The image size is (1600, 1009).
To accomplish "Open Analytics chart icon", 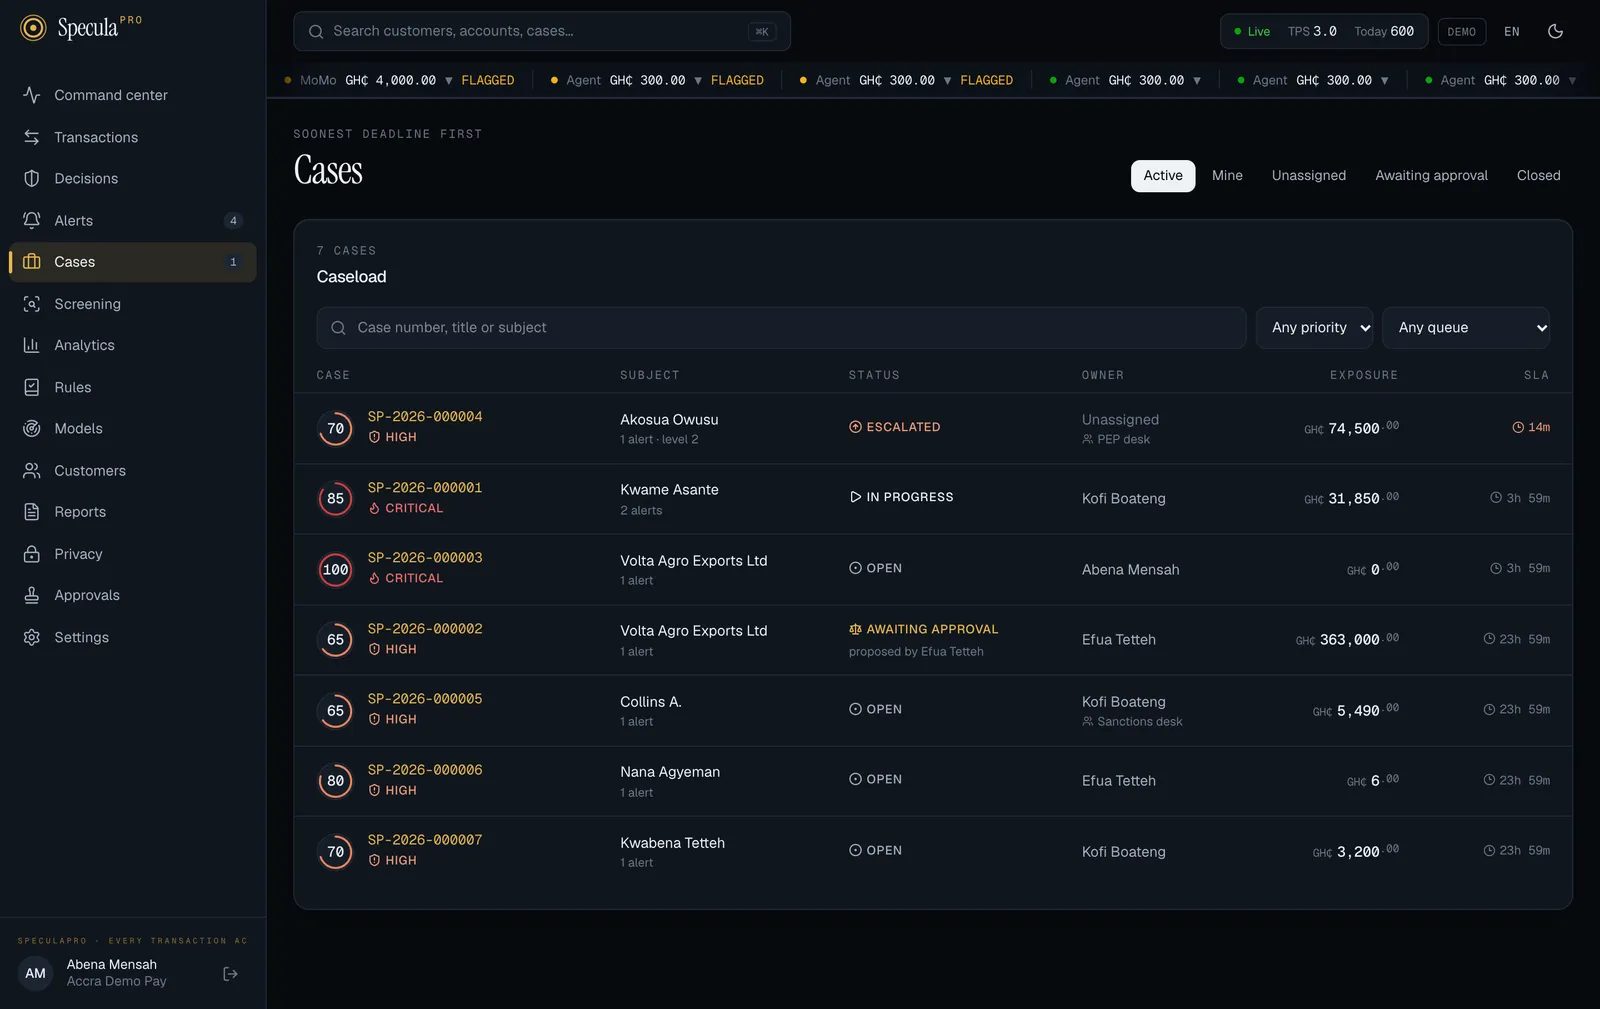I will click(x=32, y=345).
